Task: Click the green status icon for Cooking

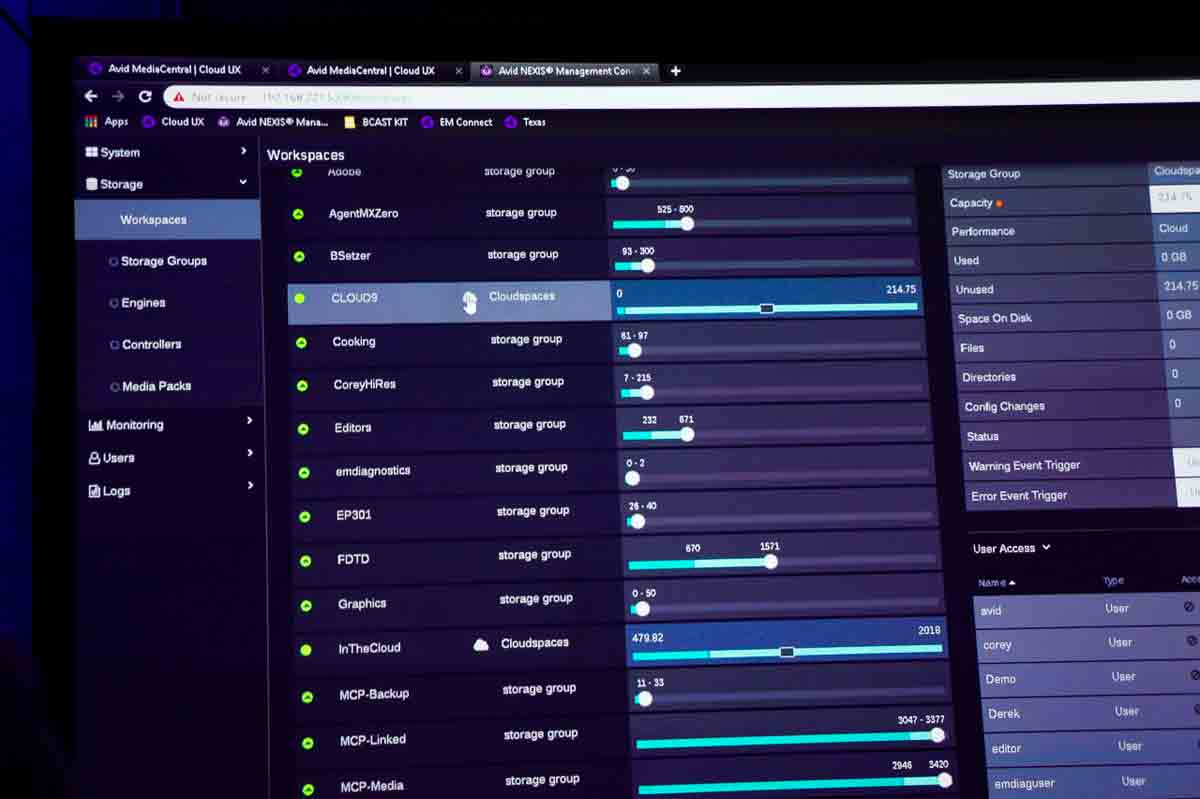Action: click(x=301, y=342)
